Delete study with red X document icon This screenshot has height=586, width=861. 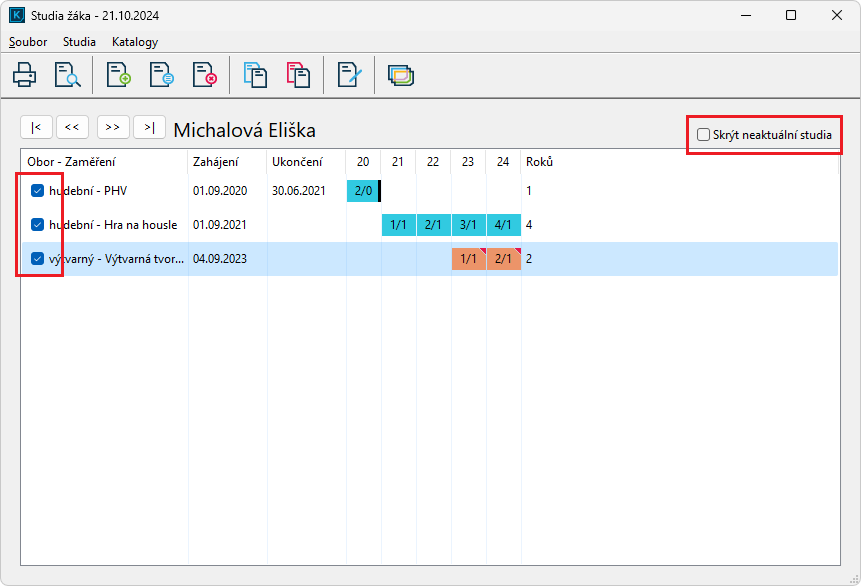tap(204, 75)
